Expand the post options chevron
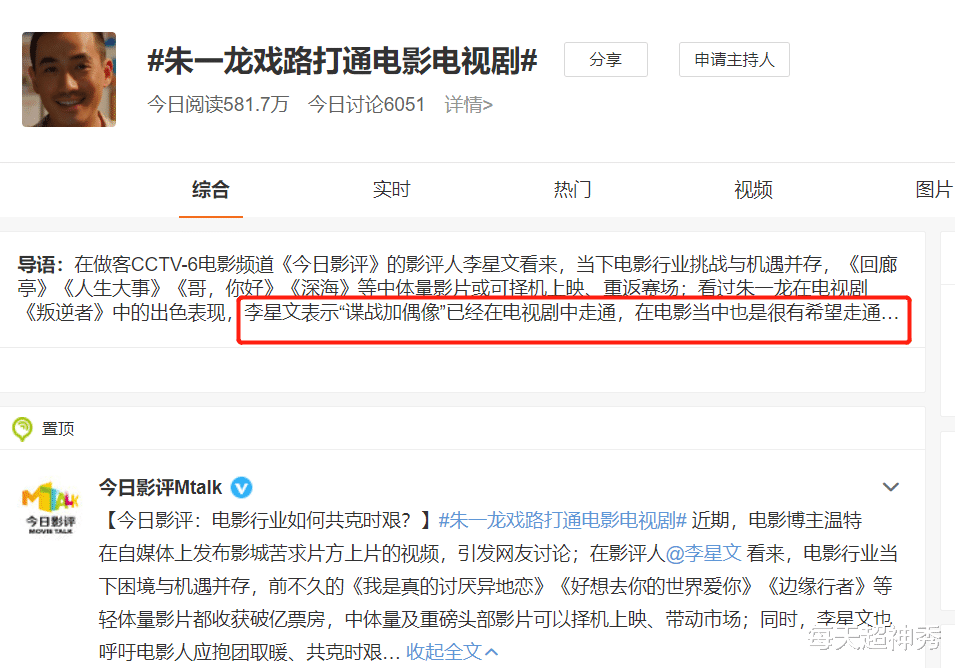 890,487
